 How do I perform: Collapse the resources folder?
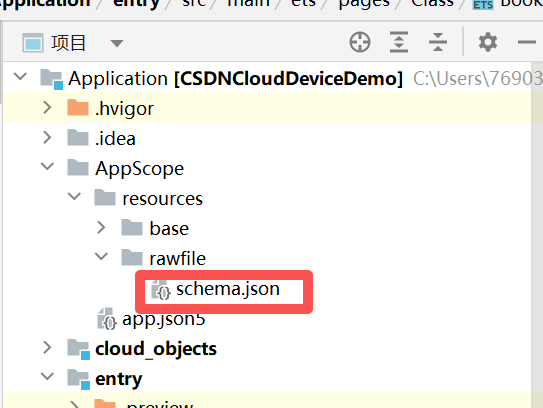point(74,196)
